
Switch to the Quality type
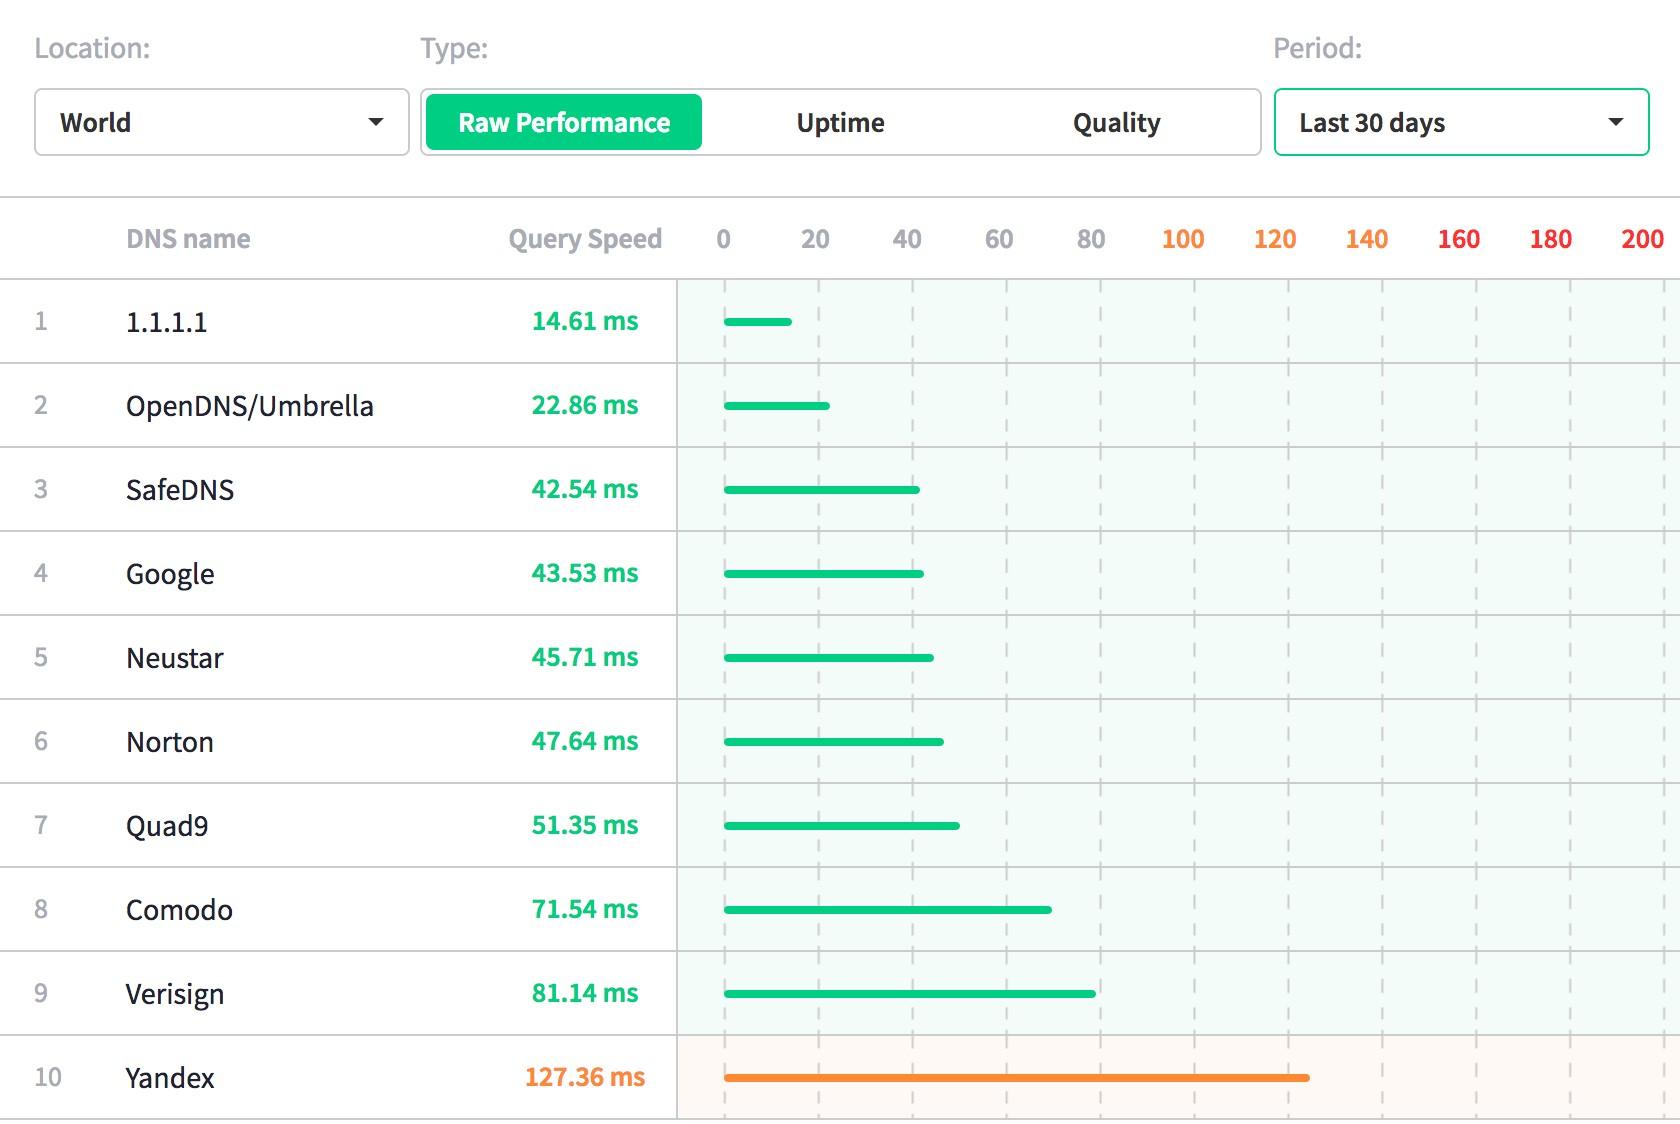[1116, 122]
